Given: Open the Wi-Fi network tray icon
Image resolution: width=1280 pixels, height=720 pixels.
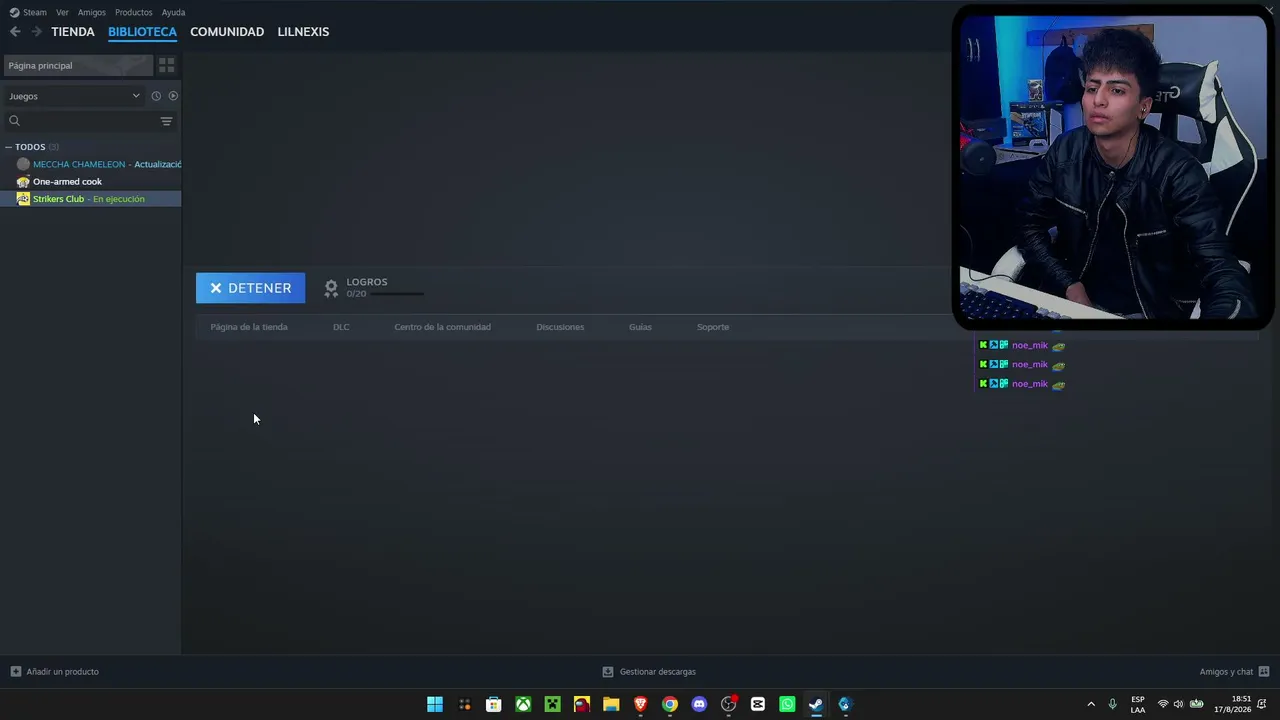Looking at the screenshot, I should 1162,704.
